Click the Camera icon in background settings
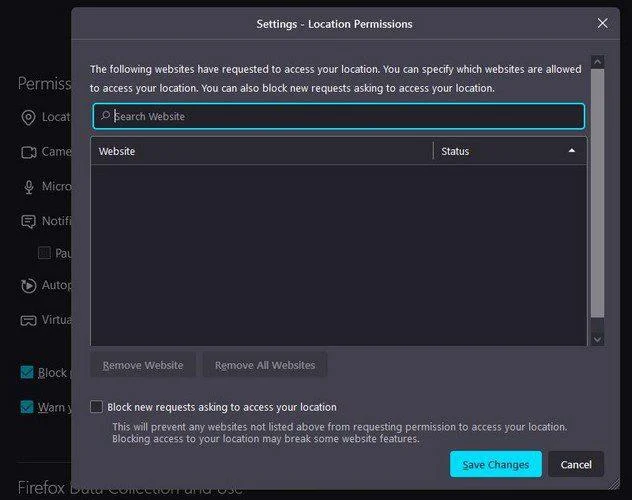The height and width of the screenshot is (500, 632). [x=29, y=152]
